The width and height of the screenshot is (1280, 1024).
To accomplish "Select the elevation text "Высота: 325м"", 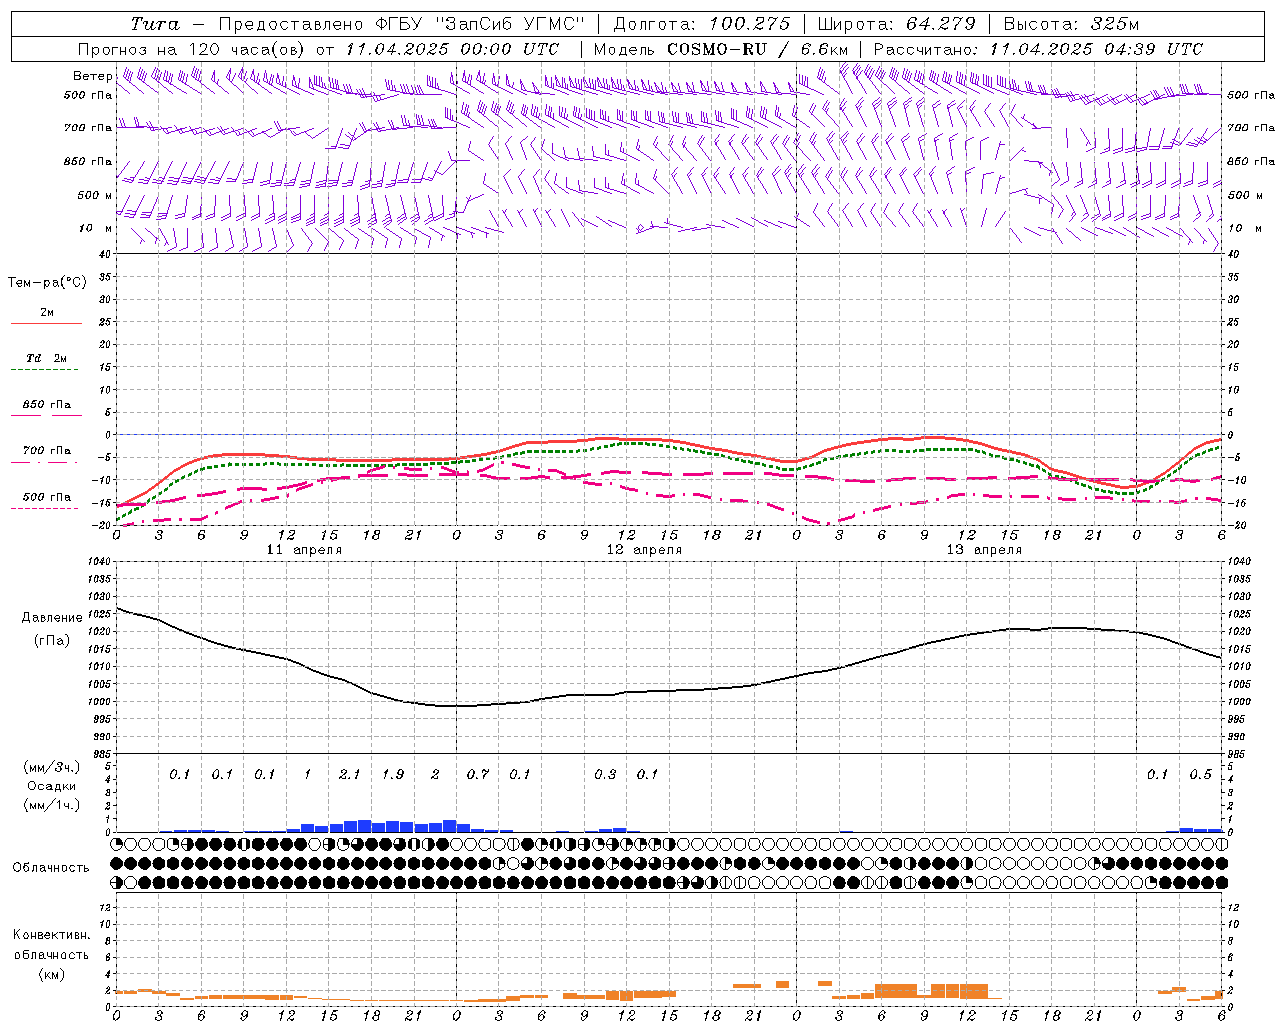I will coord(1070,24).
